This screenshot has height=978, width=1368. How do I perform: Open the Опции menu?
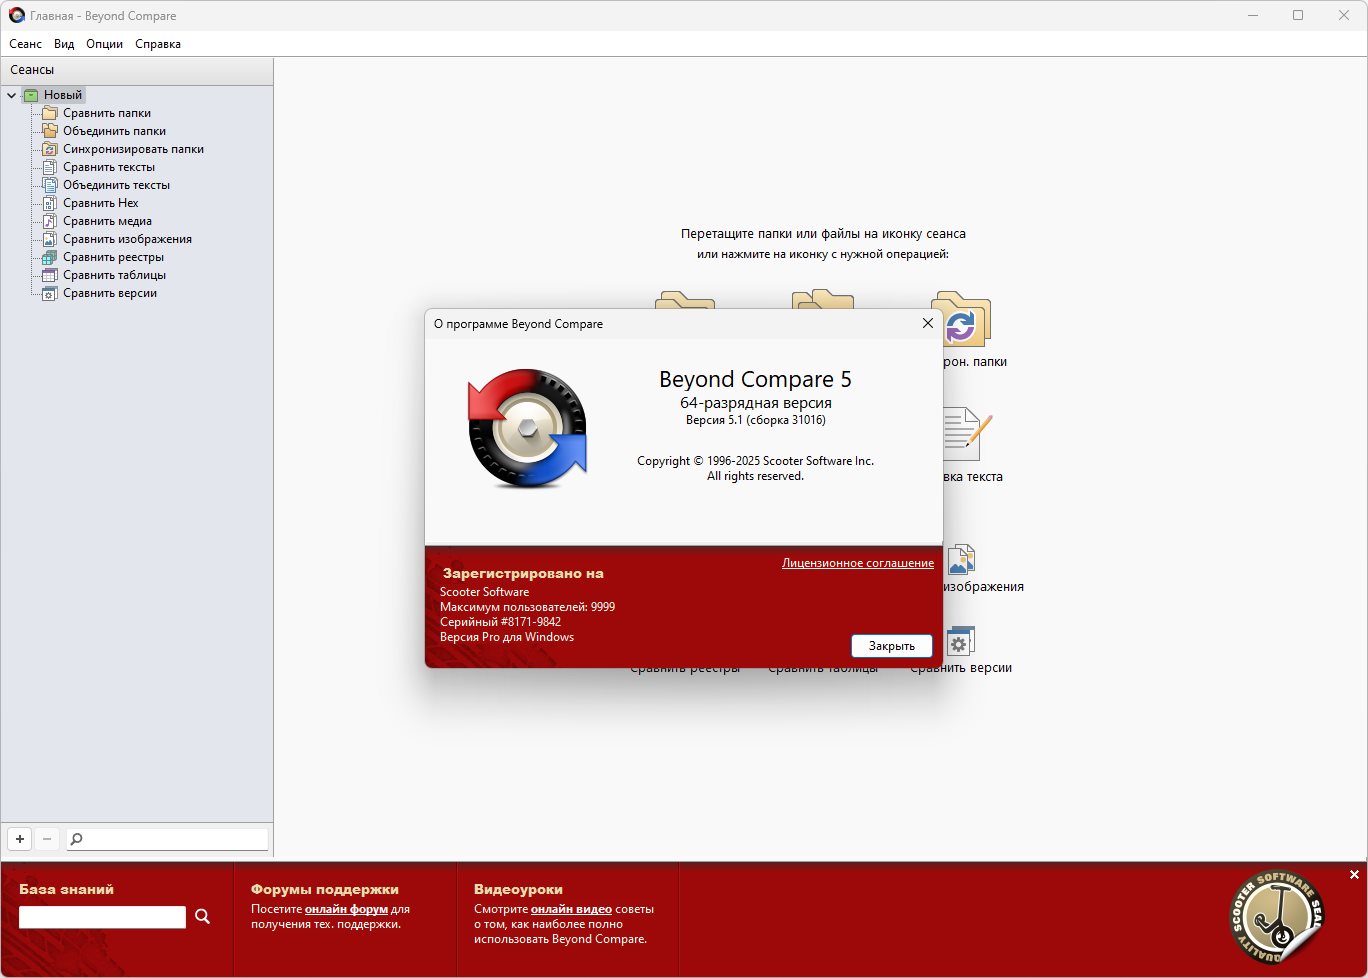[x=104, y=44]
